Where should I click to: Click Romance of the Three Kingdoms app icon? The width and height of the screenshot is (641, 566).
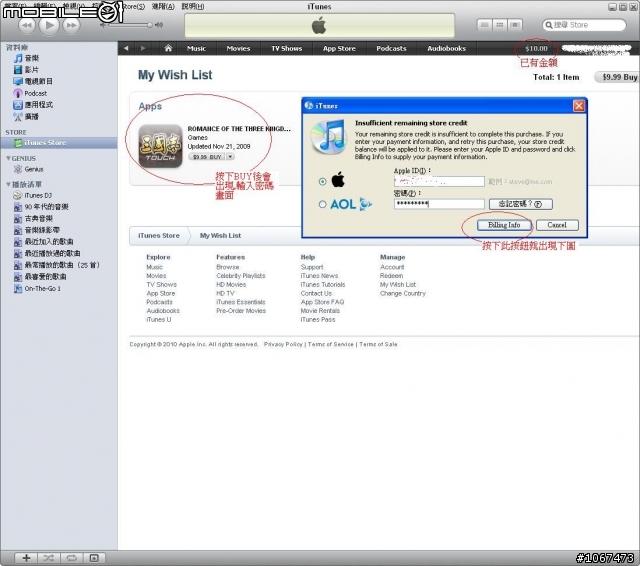pos(160,146)
